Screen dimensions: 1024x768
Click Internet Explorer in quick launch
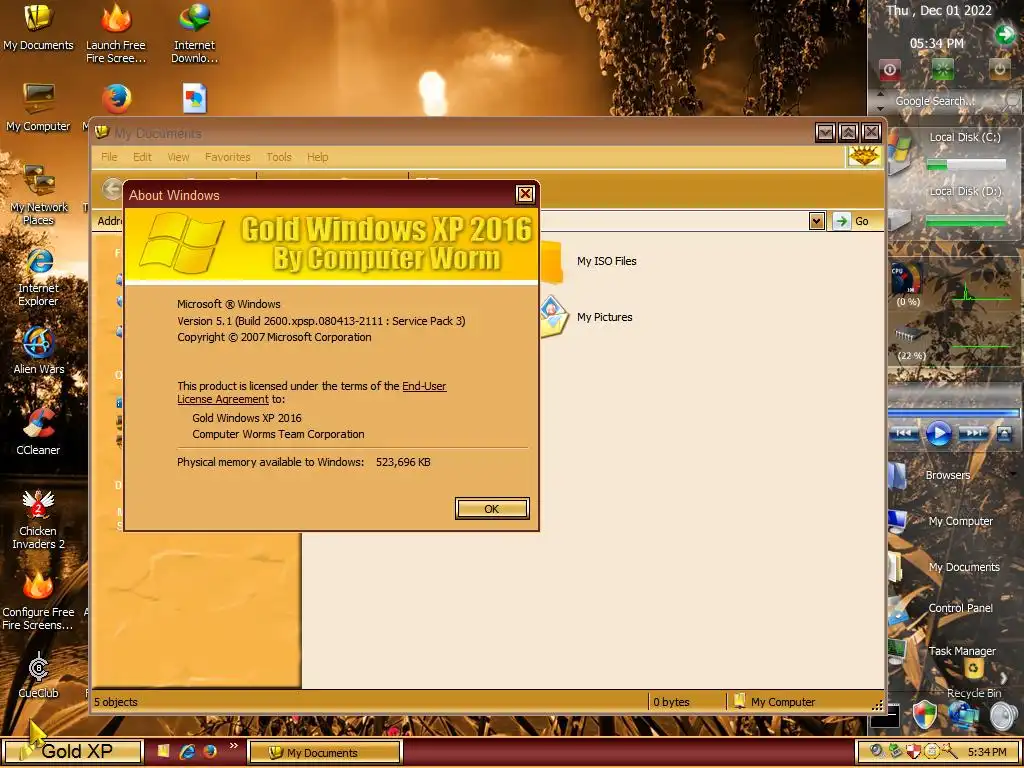click(x=187, y=751)
